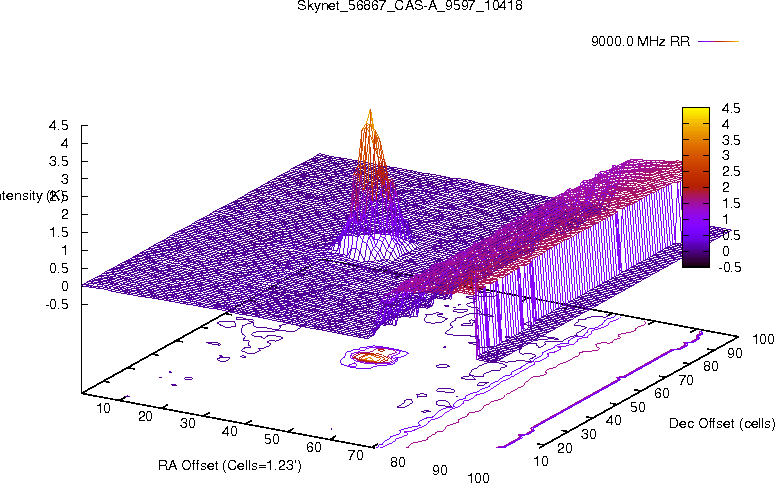This screenshot has width=775, height=483.
Task: Click the 100 tick on the RA Offset axis
Action: coord(478,478)
